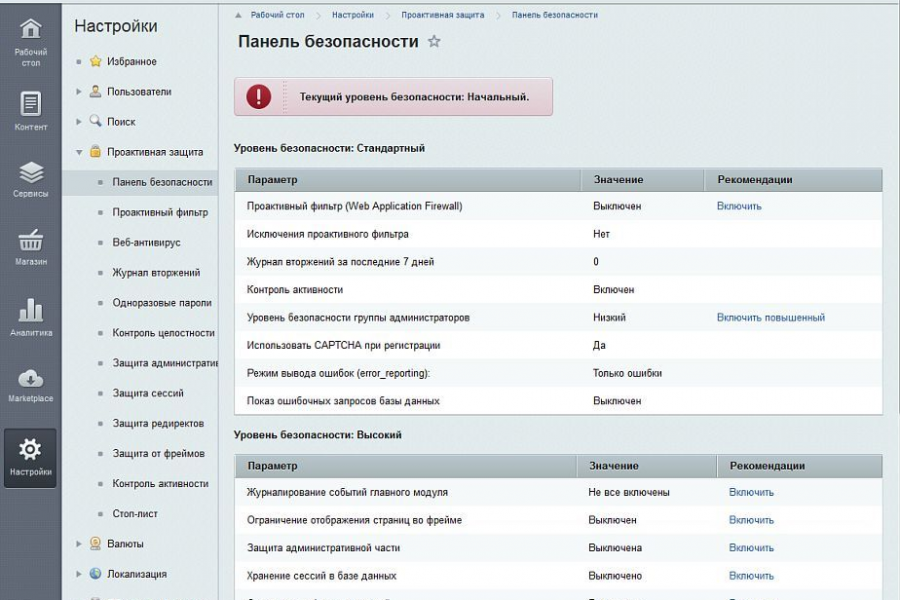The width and height of the screenshot is (900, 600).
Task: Collapse the Проактивная защита tree node
Action: coord(80,152)
